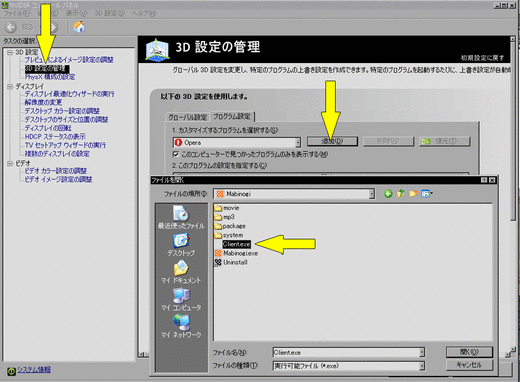Open the Help menu
The width and height of the screenshot is (520, 382).
point(144,13)
